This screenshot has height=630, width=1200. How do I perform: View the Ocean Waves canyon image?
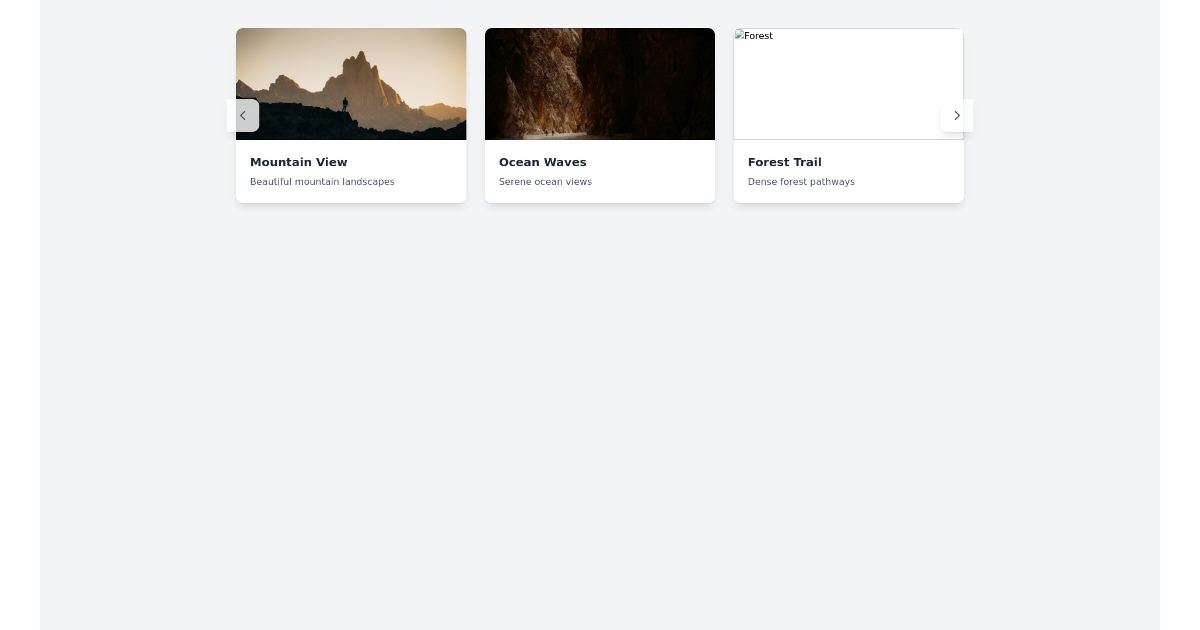pos(600,84)
